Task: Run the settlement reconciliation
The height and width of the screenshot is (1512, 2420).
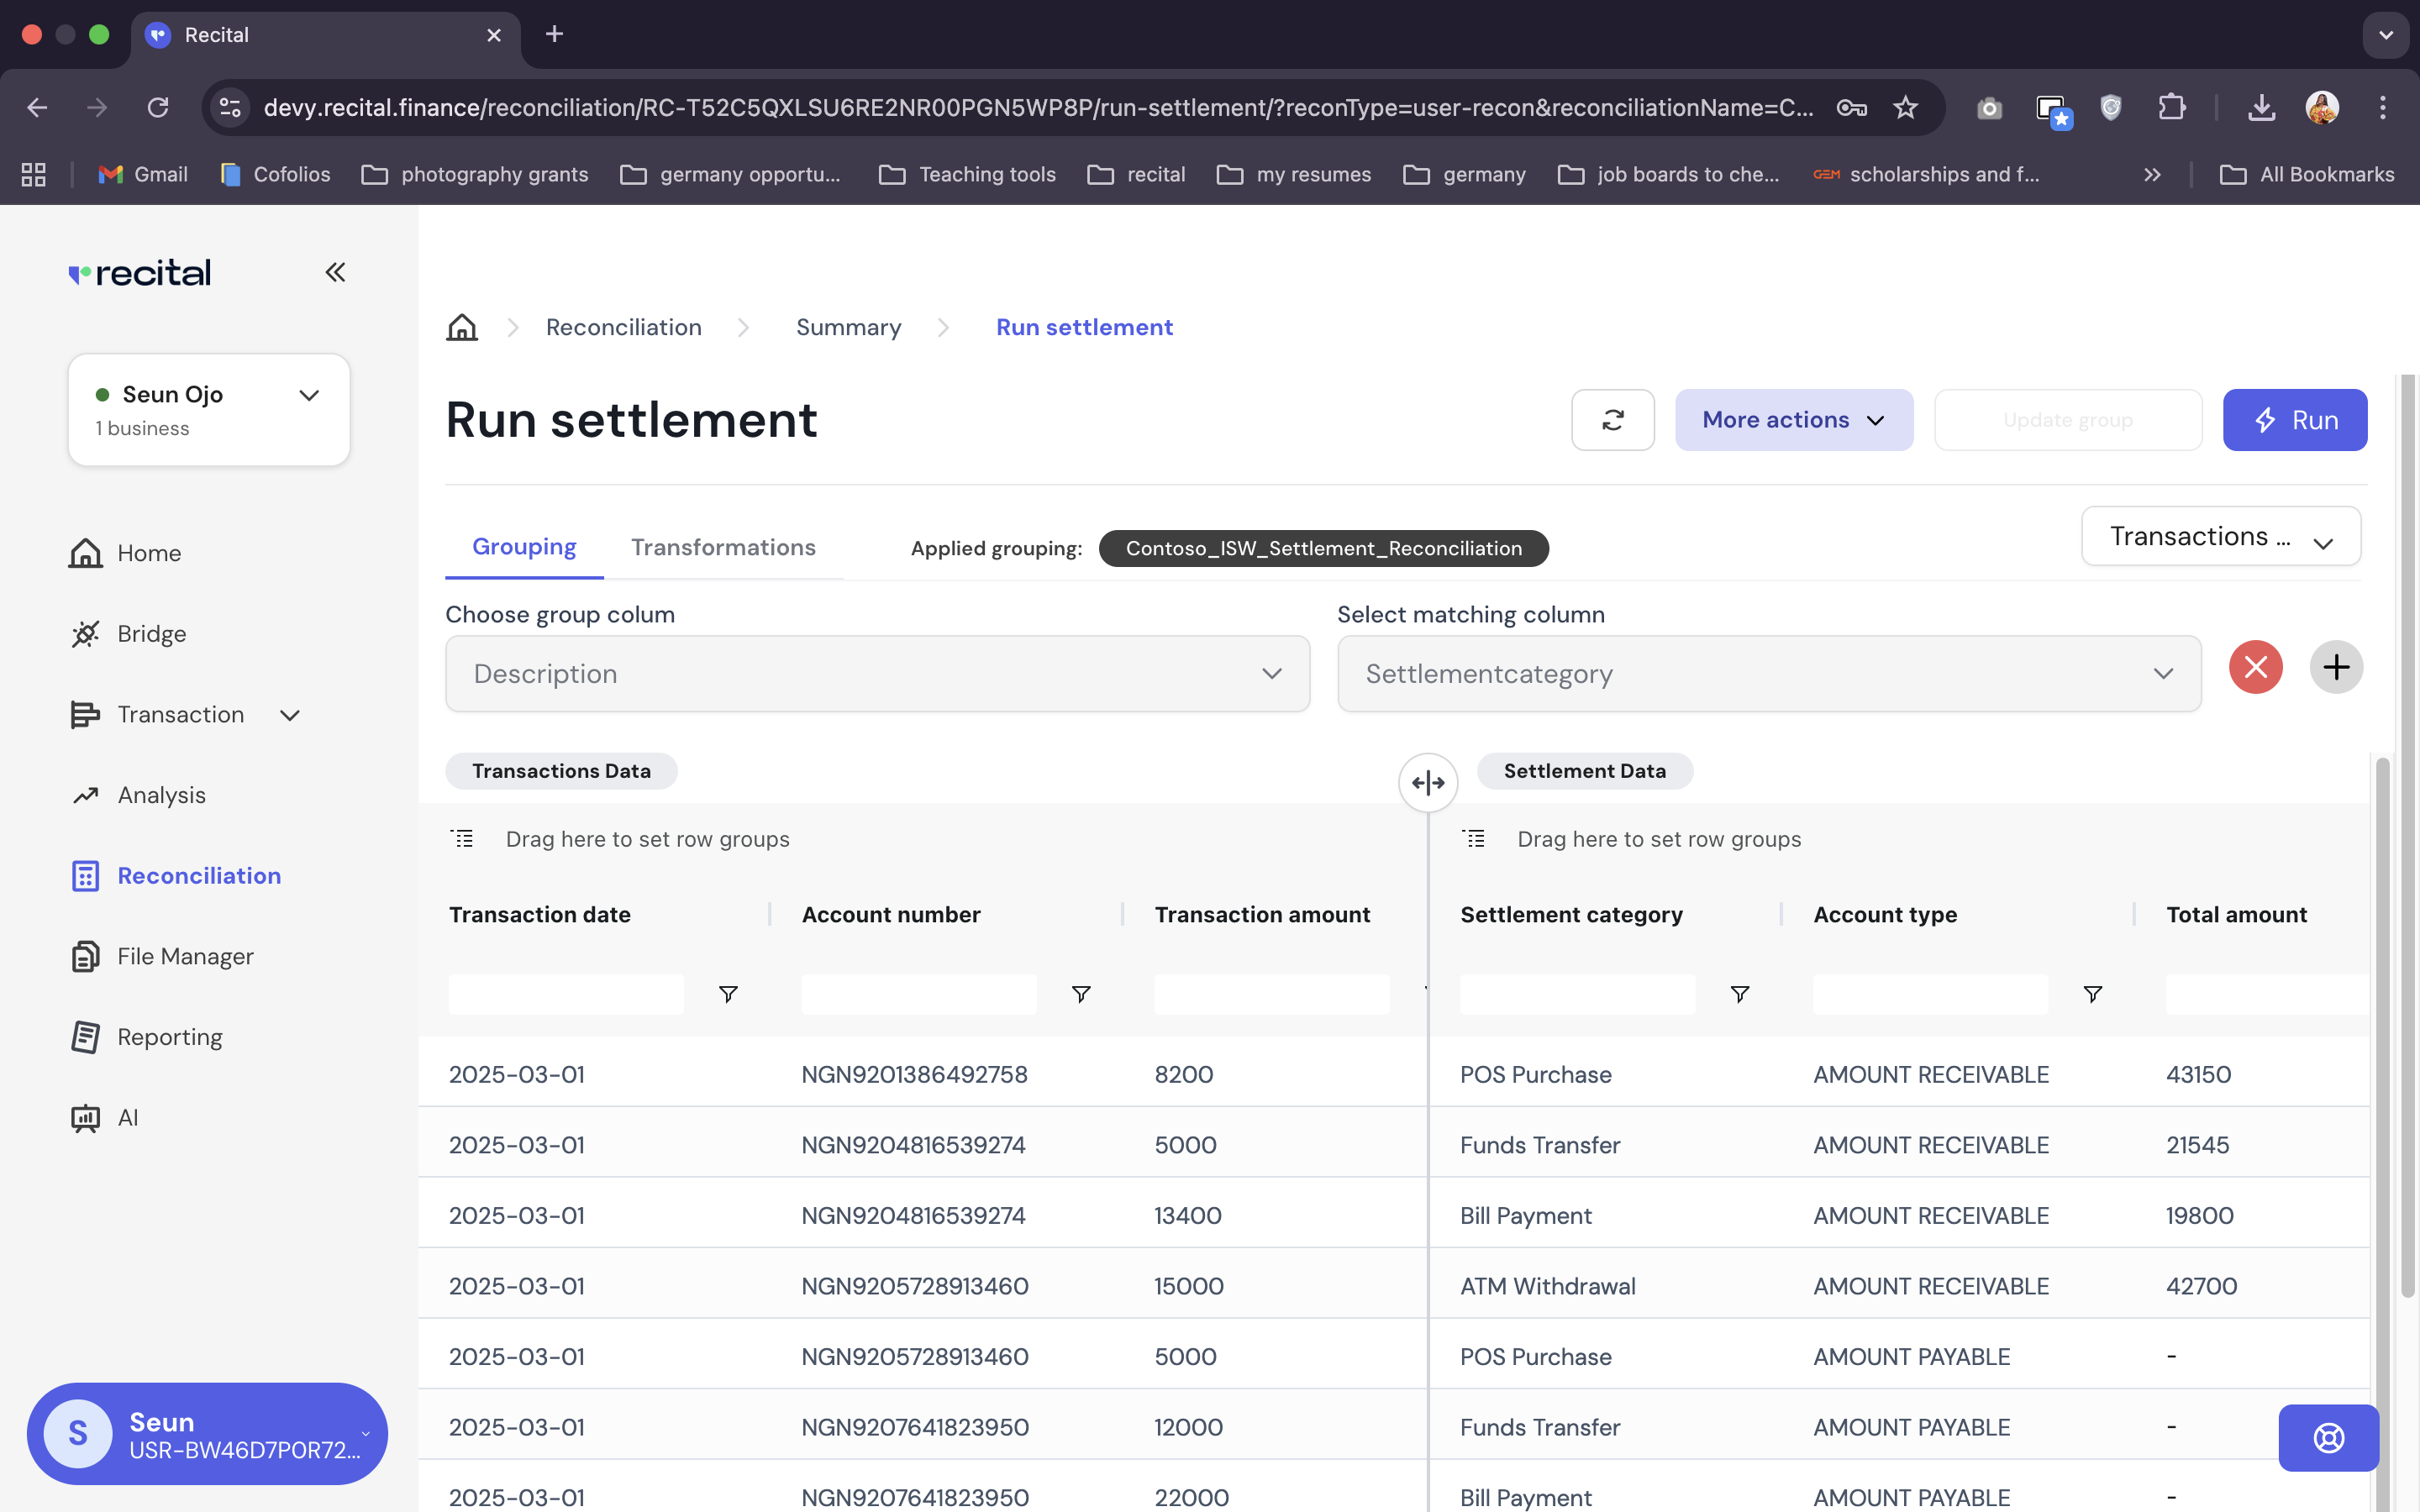Action: click(2295, 420)
